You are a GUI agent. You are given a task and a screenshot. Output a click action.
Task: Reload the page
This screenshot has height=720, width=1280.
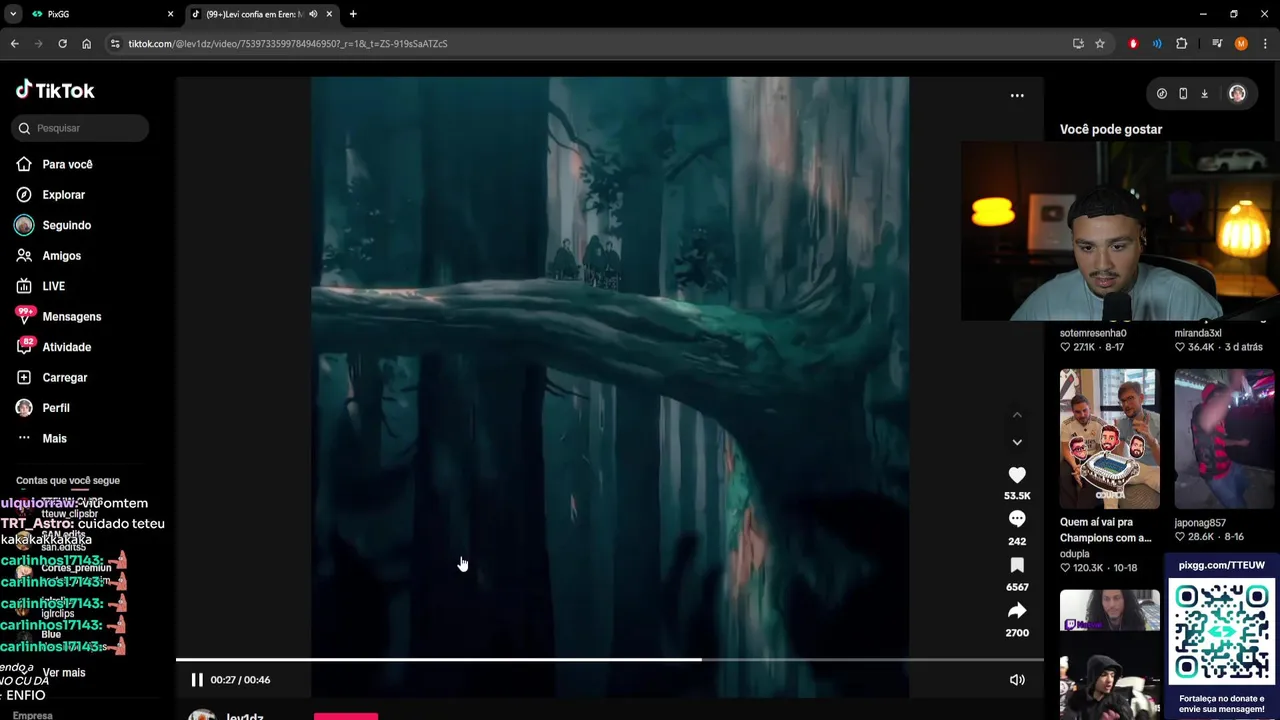click(62, 44)
